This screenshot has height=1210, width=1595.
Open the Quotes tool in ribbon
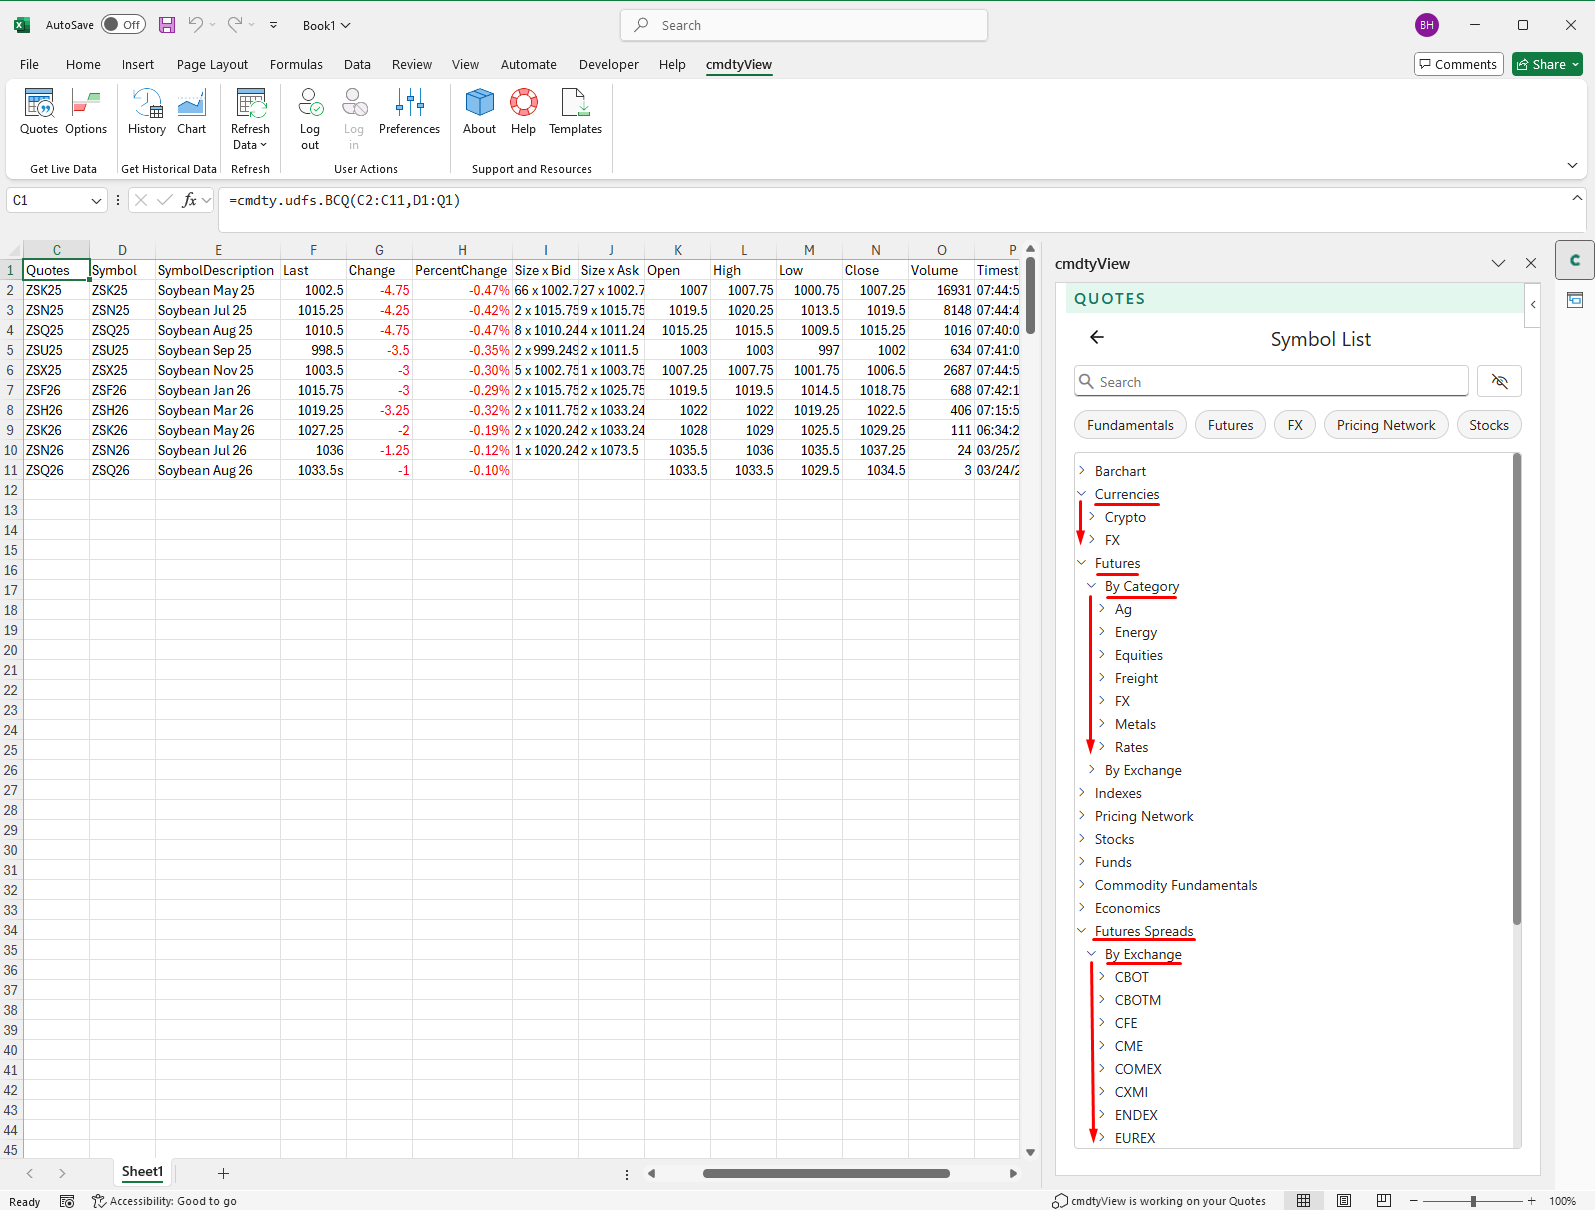(39, 112)
